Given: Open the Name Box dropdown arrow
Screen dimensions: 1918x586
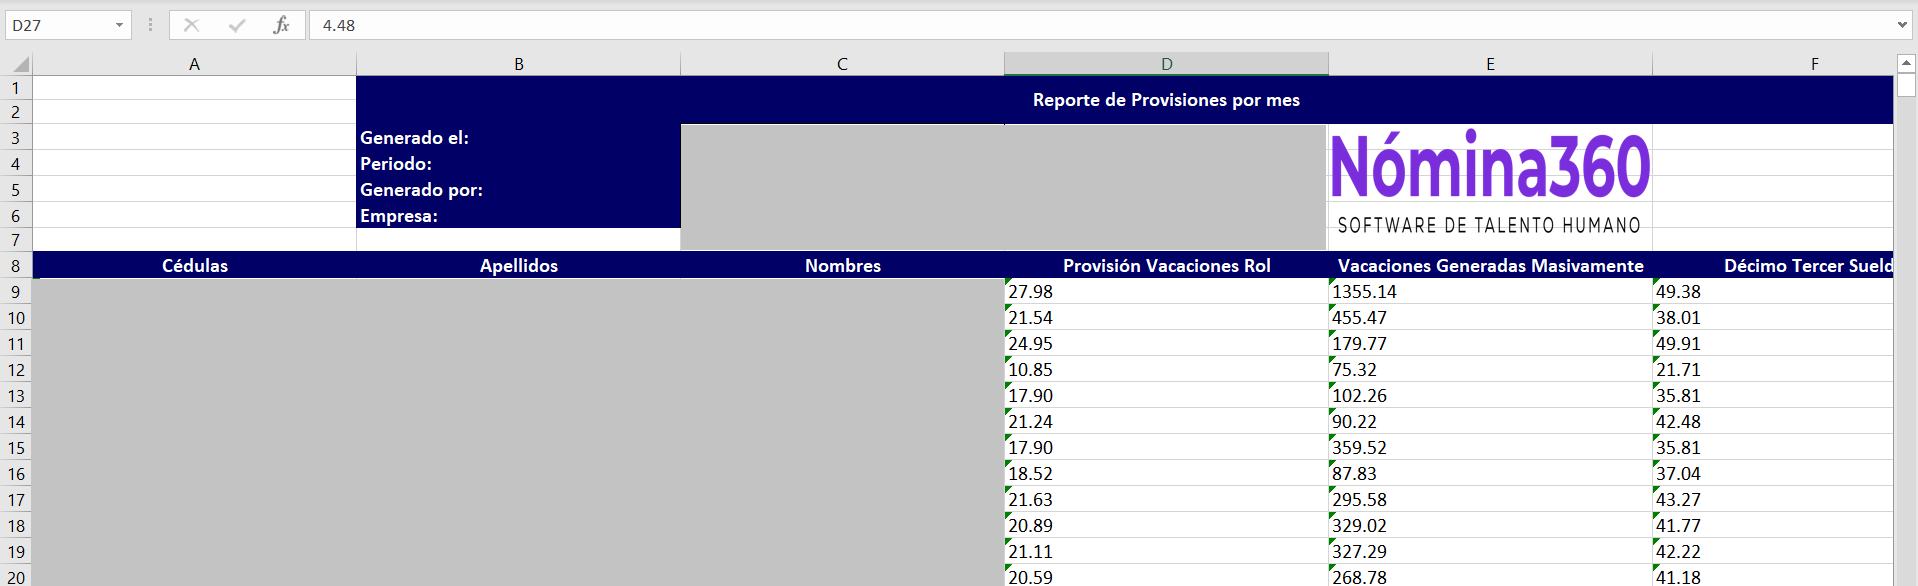Looking at the screenshot, I should pos(119,25).
